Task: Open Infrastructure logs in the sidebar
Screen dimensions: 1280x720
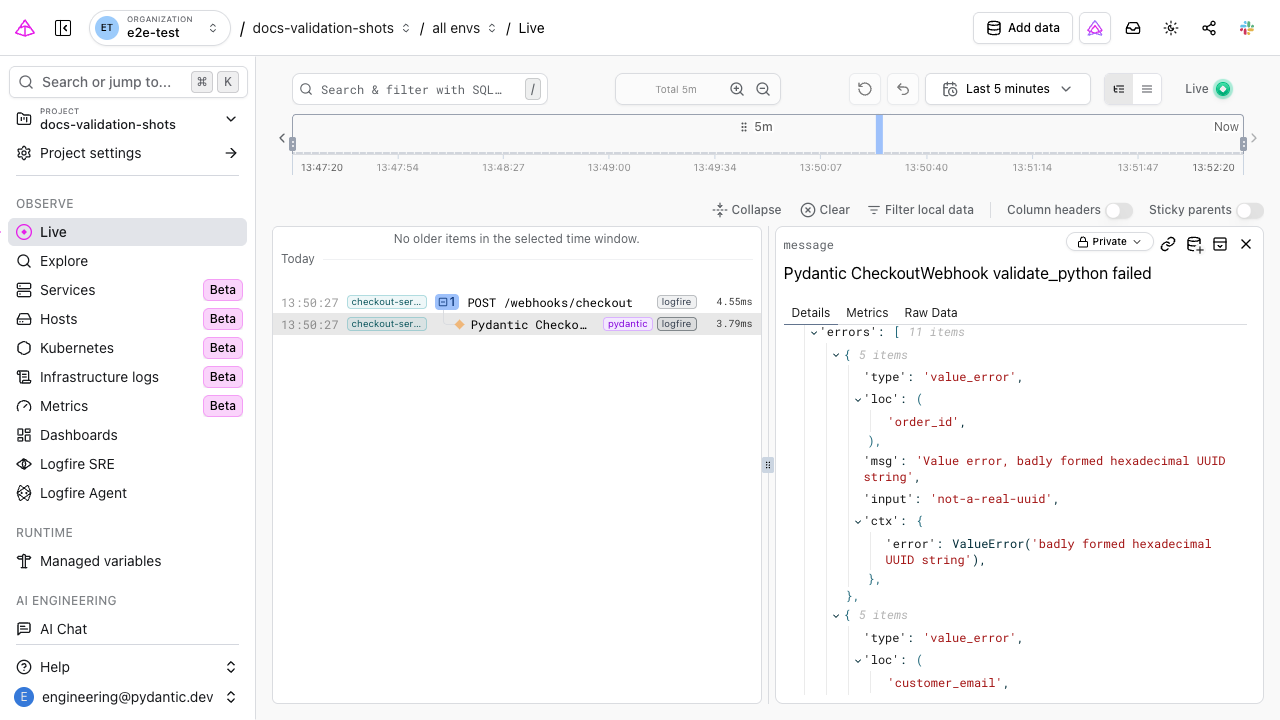Action: 128,377
